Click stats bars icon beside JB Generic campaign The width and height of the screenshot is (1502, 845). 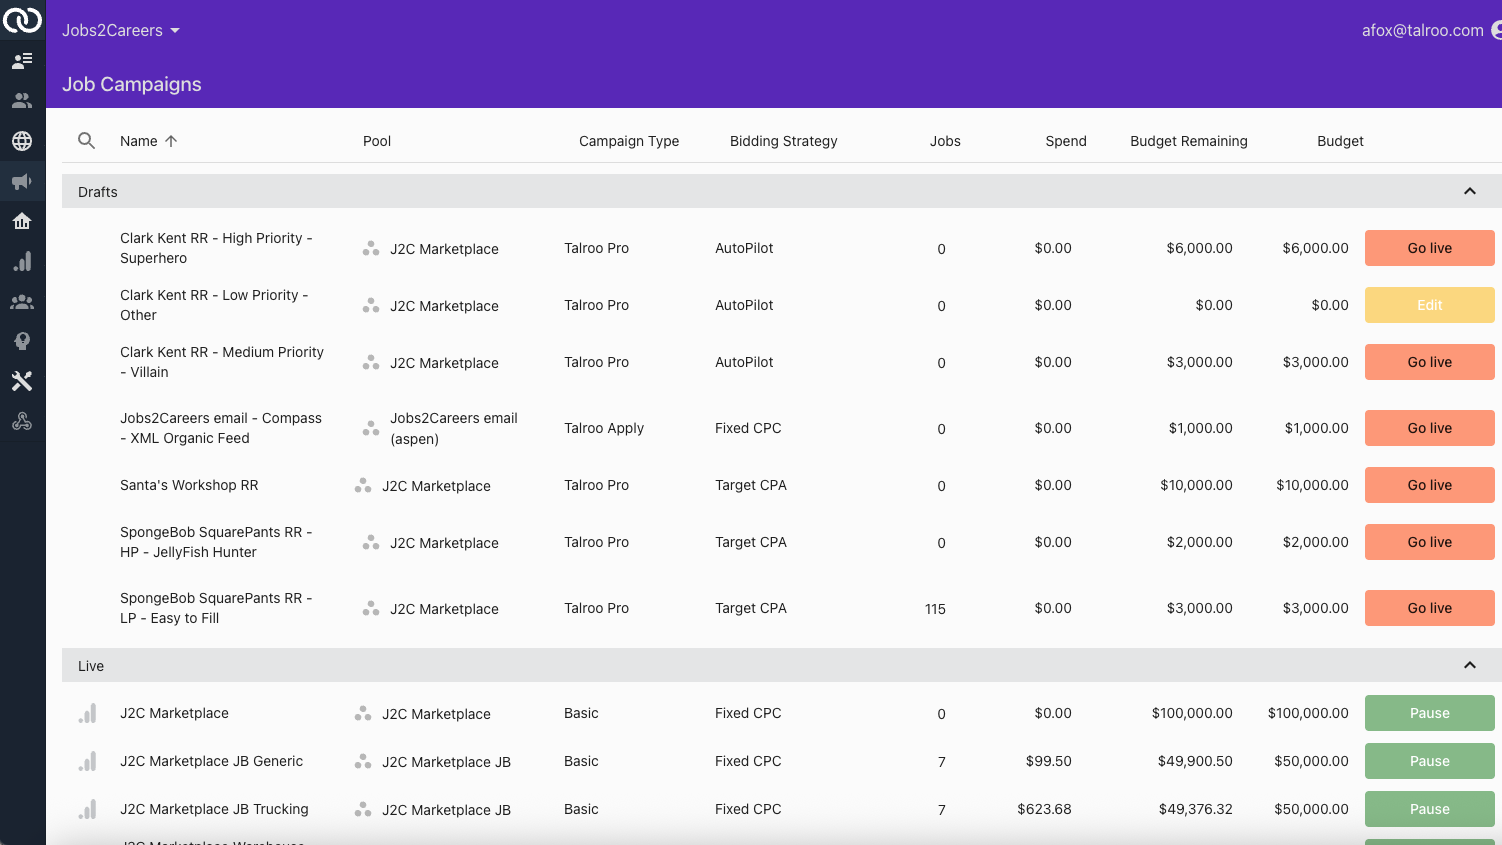coord(88,761)
